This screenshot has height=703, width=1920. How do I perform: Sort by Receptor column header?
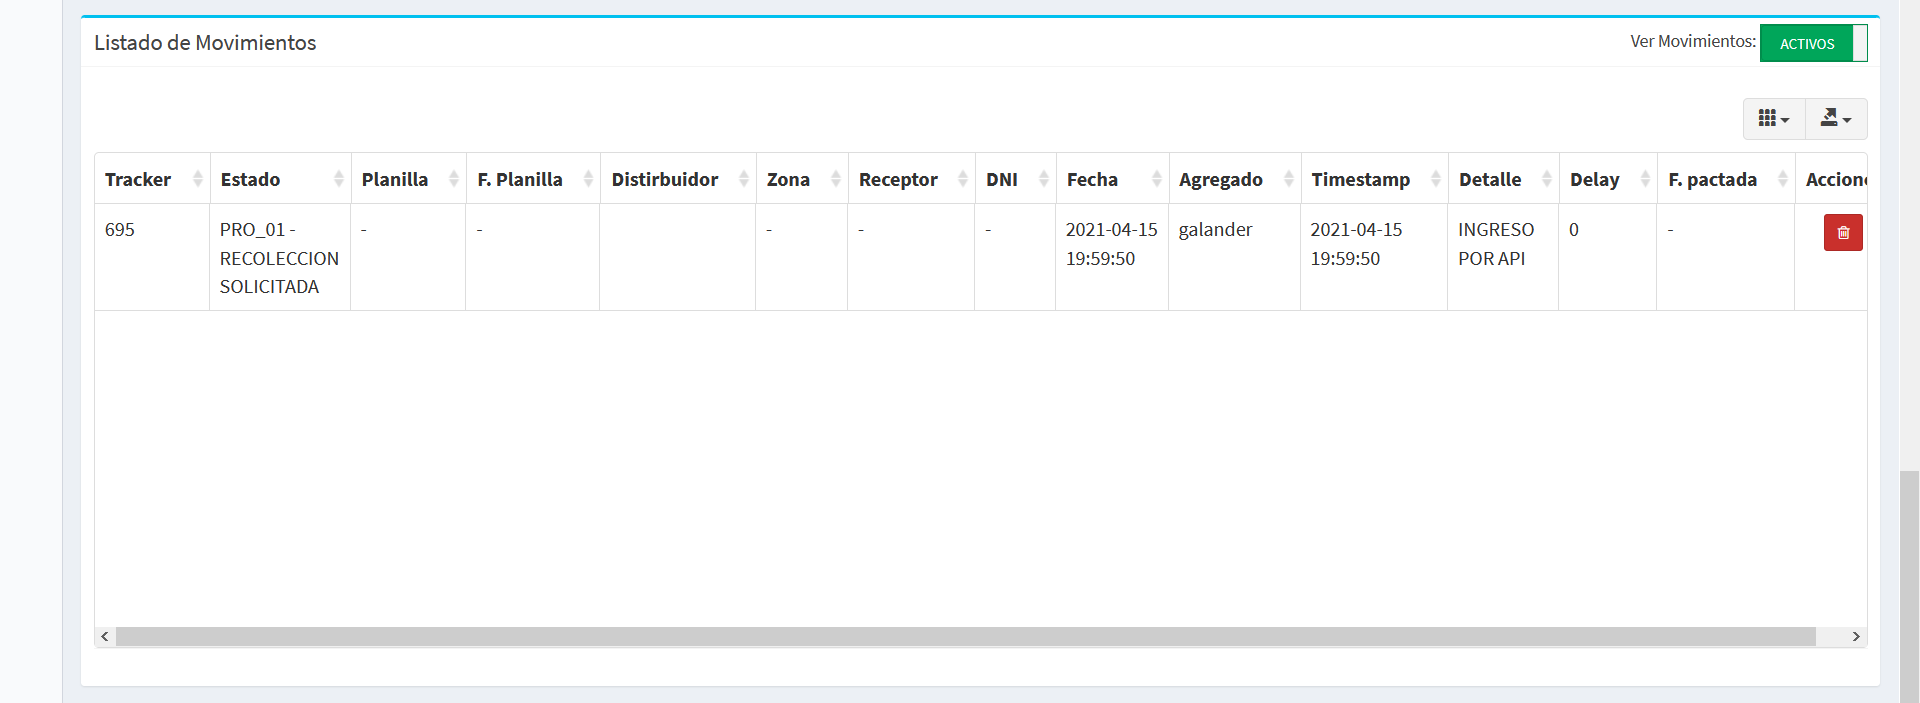[x=910, y=180]
